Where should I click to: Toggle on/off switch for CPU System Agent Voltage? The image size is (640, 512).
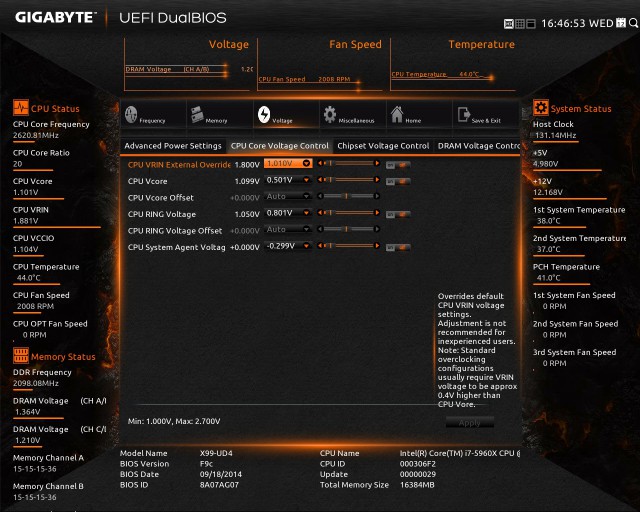pos(398,247)
